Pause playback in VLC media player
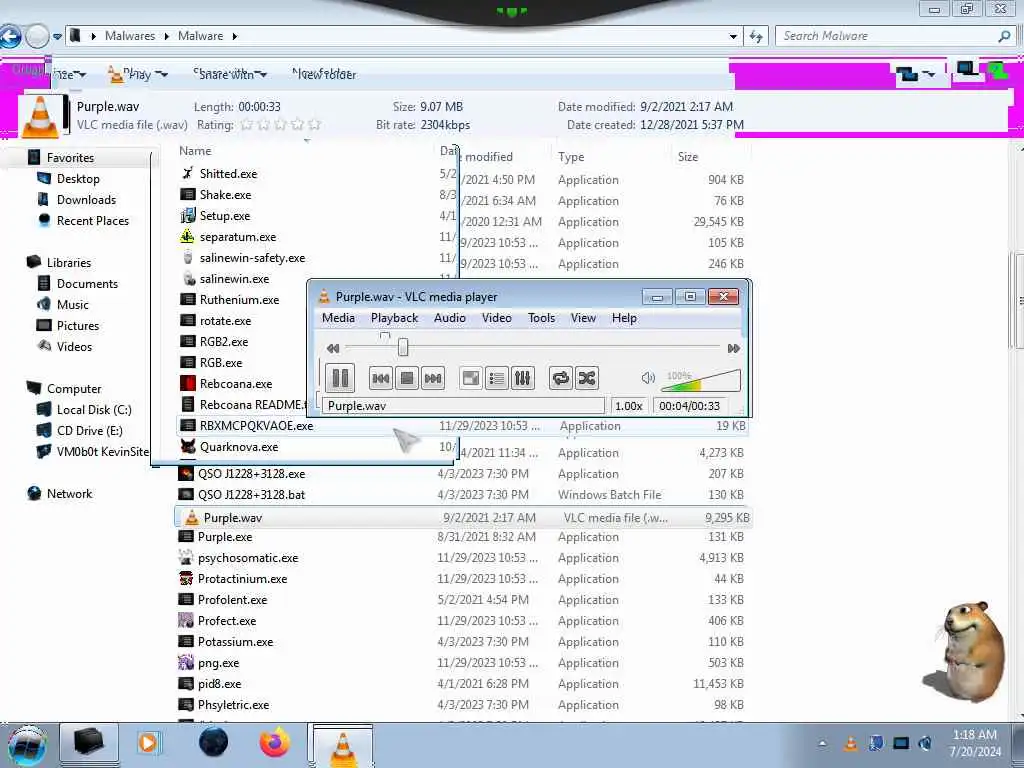Screen dimensions: 1024x768 pos(340,377)
